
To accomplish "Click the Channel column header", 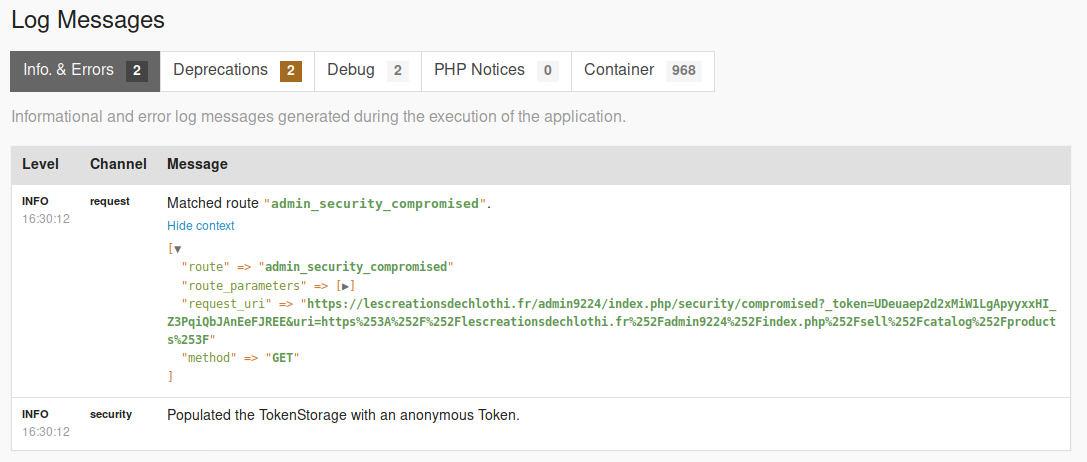I will click(x=118, y=164).
